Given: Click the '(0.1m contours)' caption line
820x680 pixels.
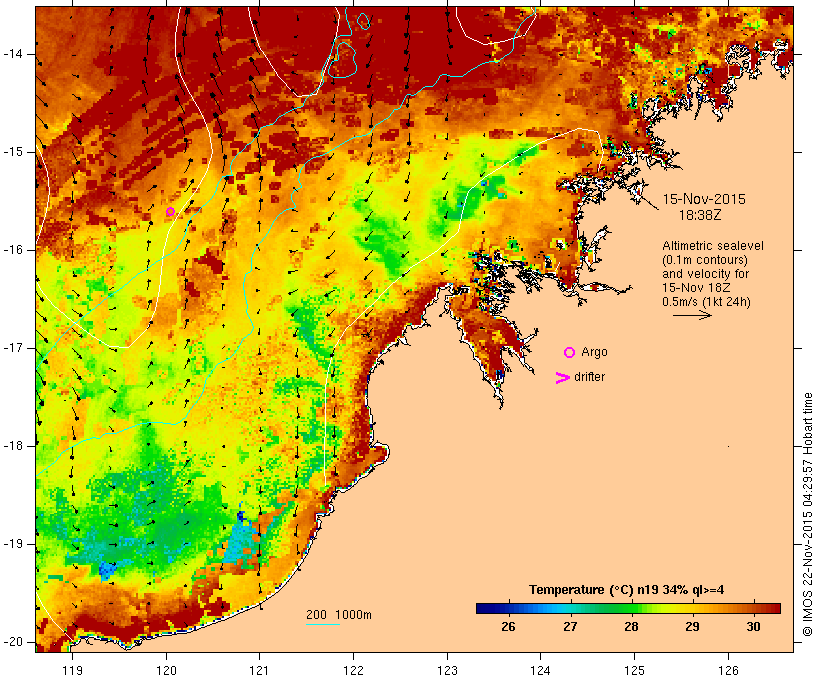Looking at the screenshot, I should click(x=705, y=260).
